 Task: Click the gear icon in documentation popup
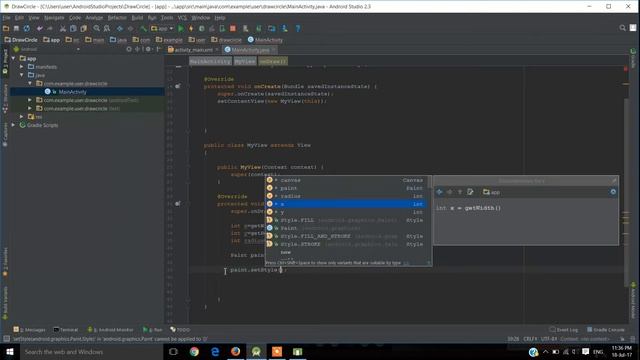point(613,192)
